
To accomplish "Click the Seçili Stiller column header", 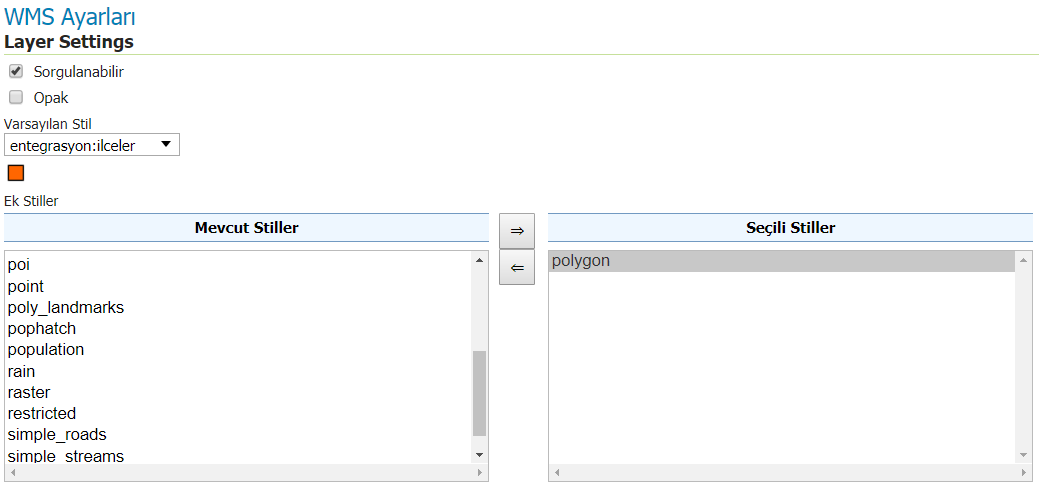I will click(791, 228).
